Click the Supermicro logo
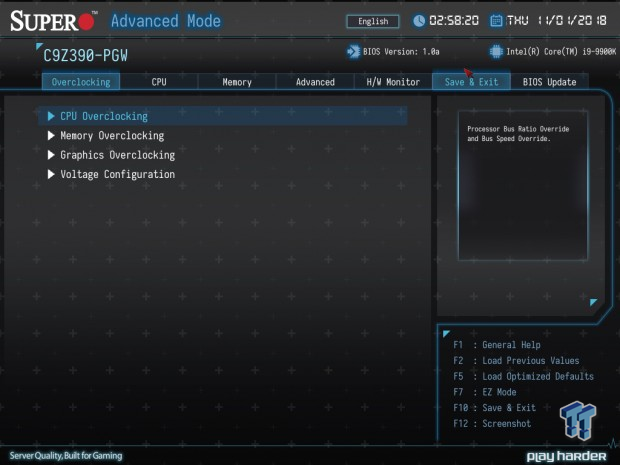Screen dimensions: 620x465 (52, 21)
